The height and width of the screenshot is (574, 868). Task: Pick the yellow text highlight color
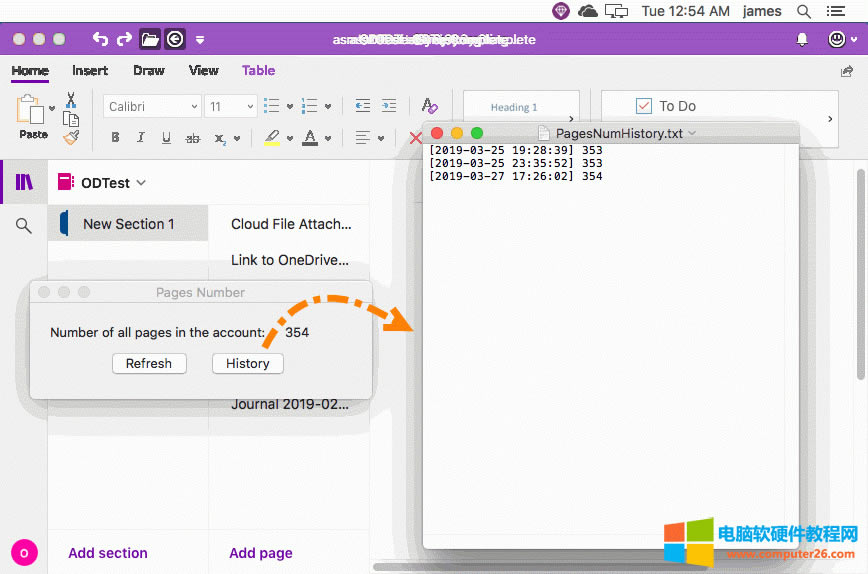(x=271, y=138)
